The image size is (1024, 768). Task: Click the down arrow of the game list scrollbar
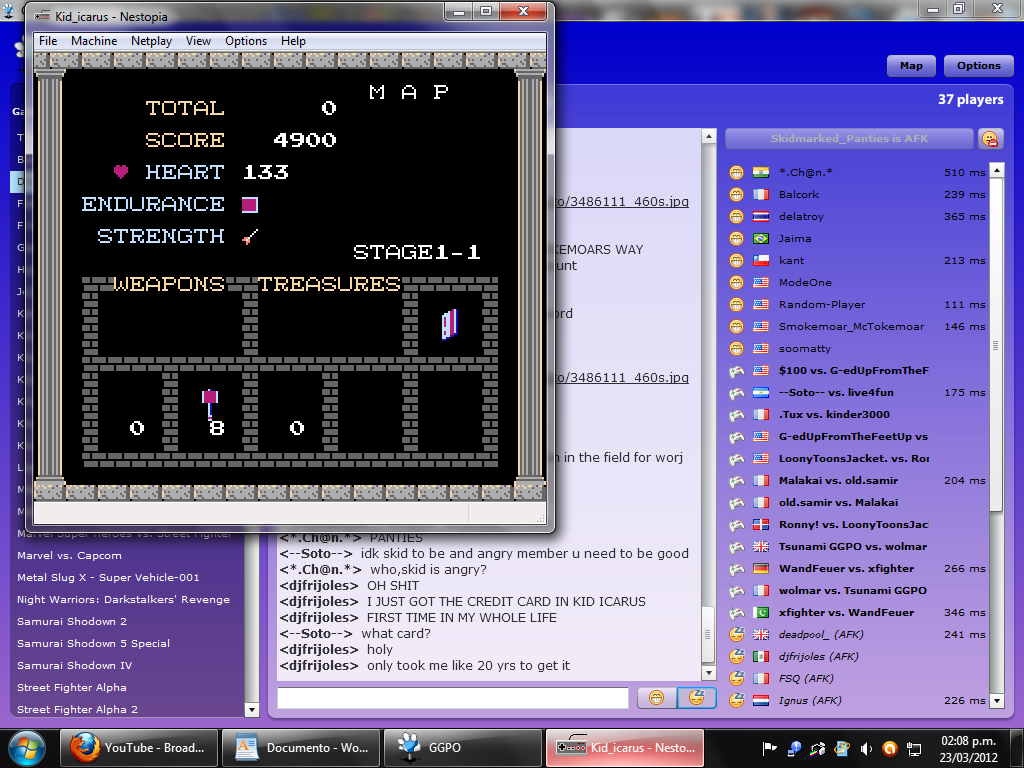click(251, 709)
